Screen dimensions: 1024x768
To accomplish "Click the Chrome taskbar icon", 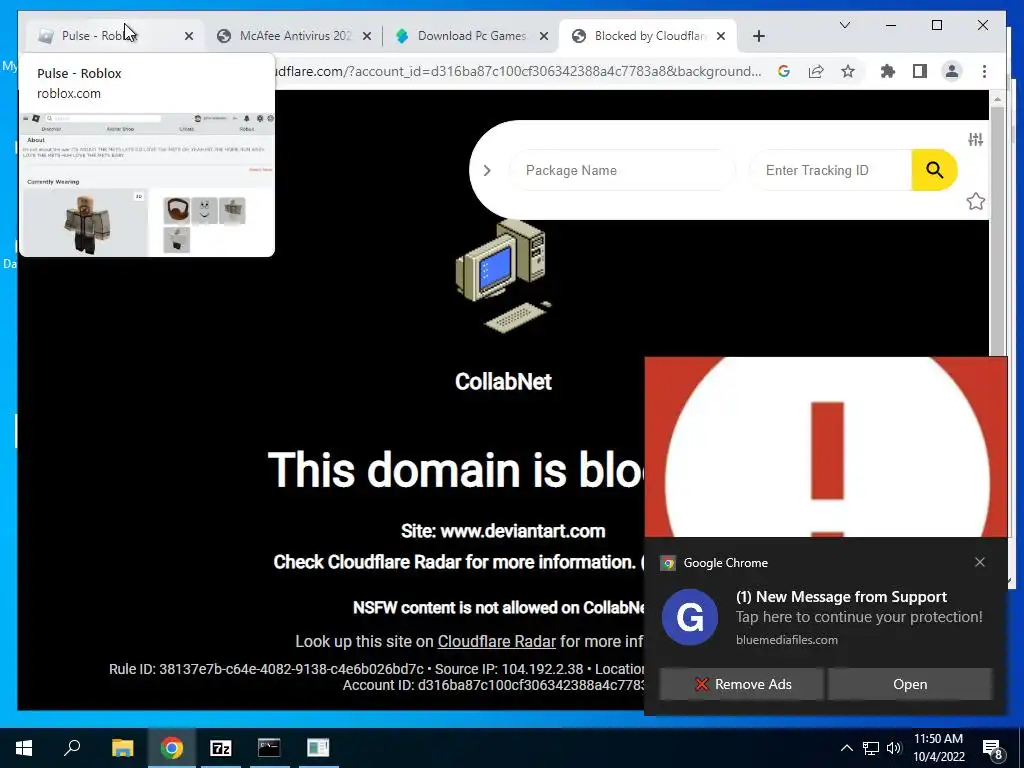I will click(x=172, y=748).
